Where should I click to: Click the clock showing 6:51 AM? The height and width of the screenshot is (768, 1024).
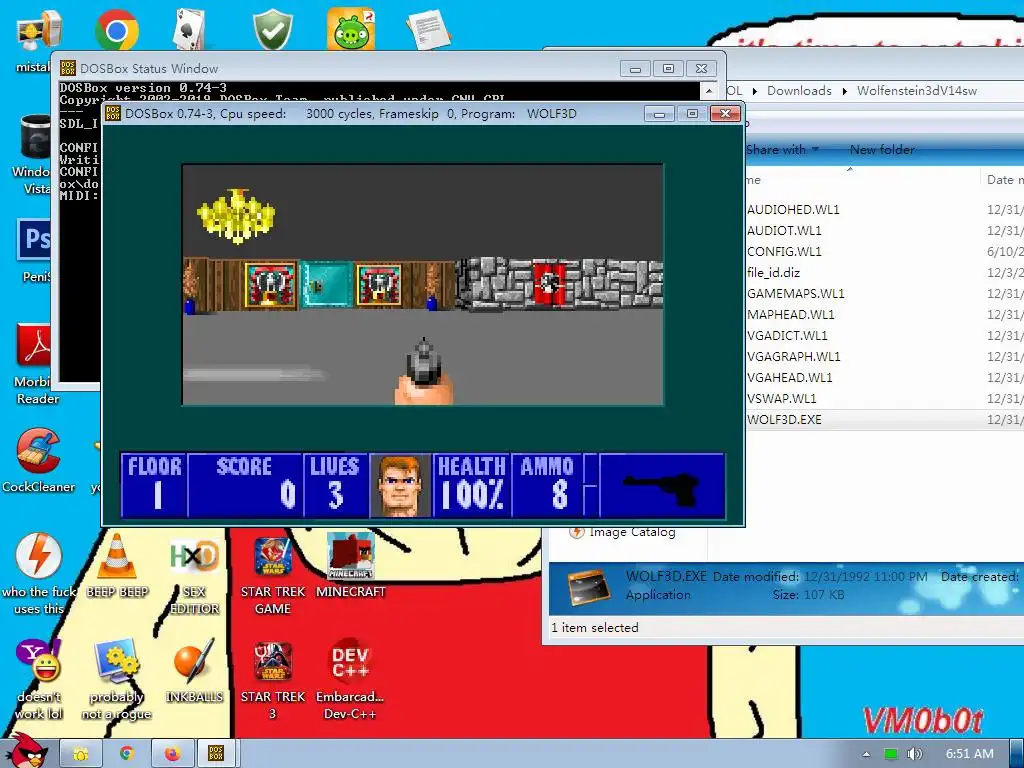click(x=969, y=754)
